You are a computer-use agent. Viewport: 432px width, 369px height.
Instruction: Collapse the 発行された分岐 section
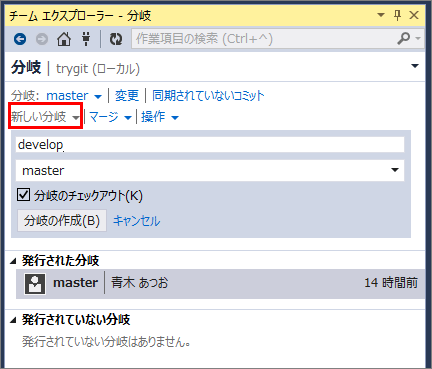13,261
